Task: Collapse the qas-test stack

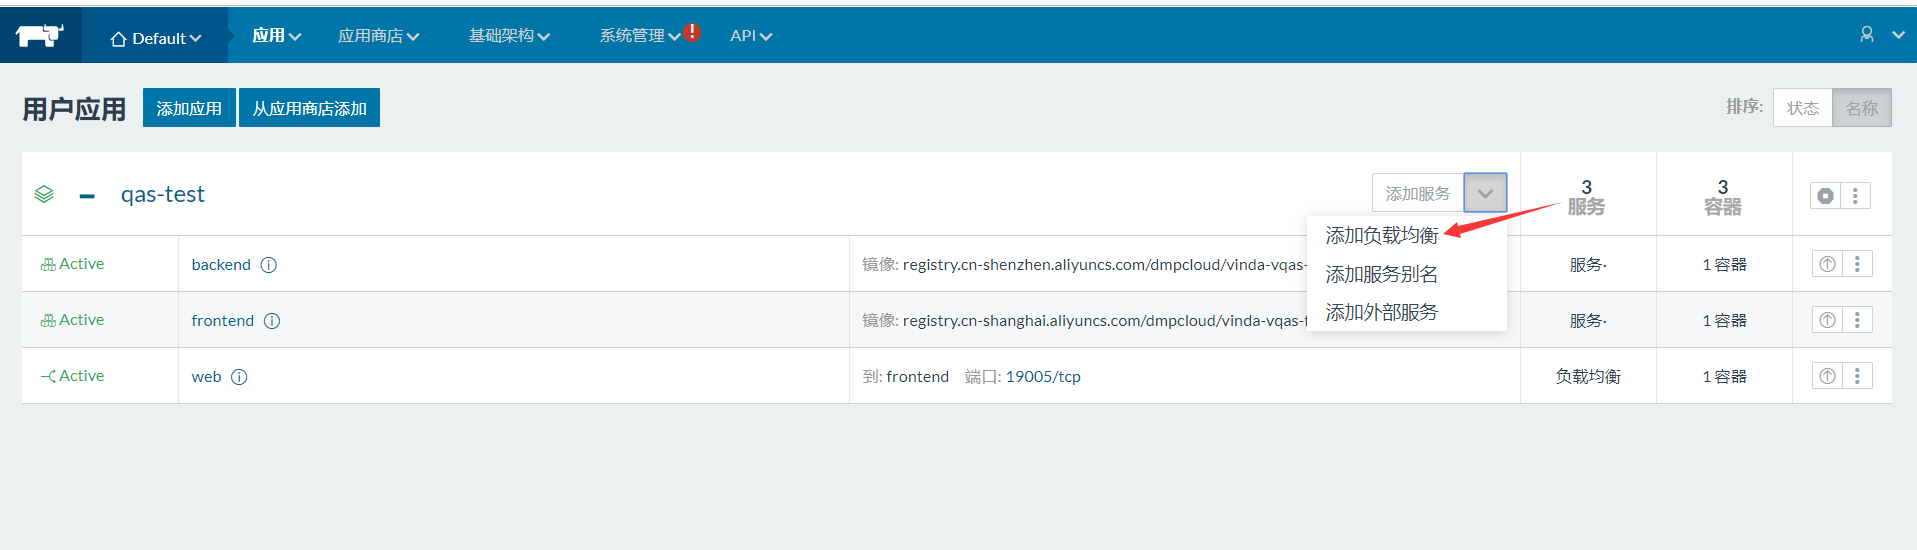Action: 87,196
